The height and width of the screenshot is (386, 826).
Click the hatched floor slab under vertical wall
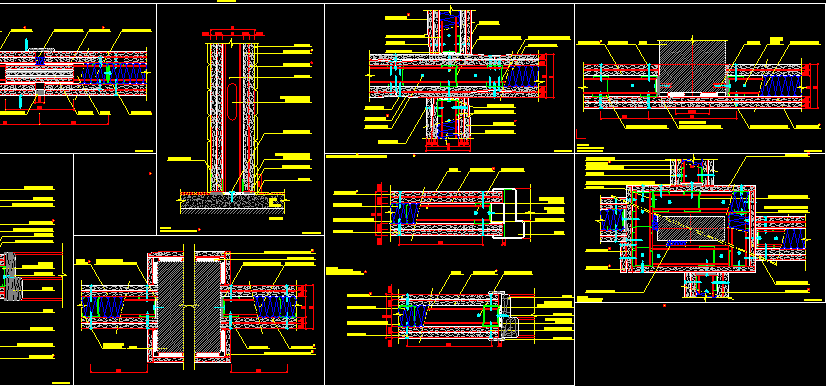(x=232, y=203)
